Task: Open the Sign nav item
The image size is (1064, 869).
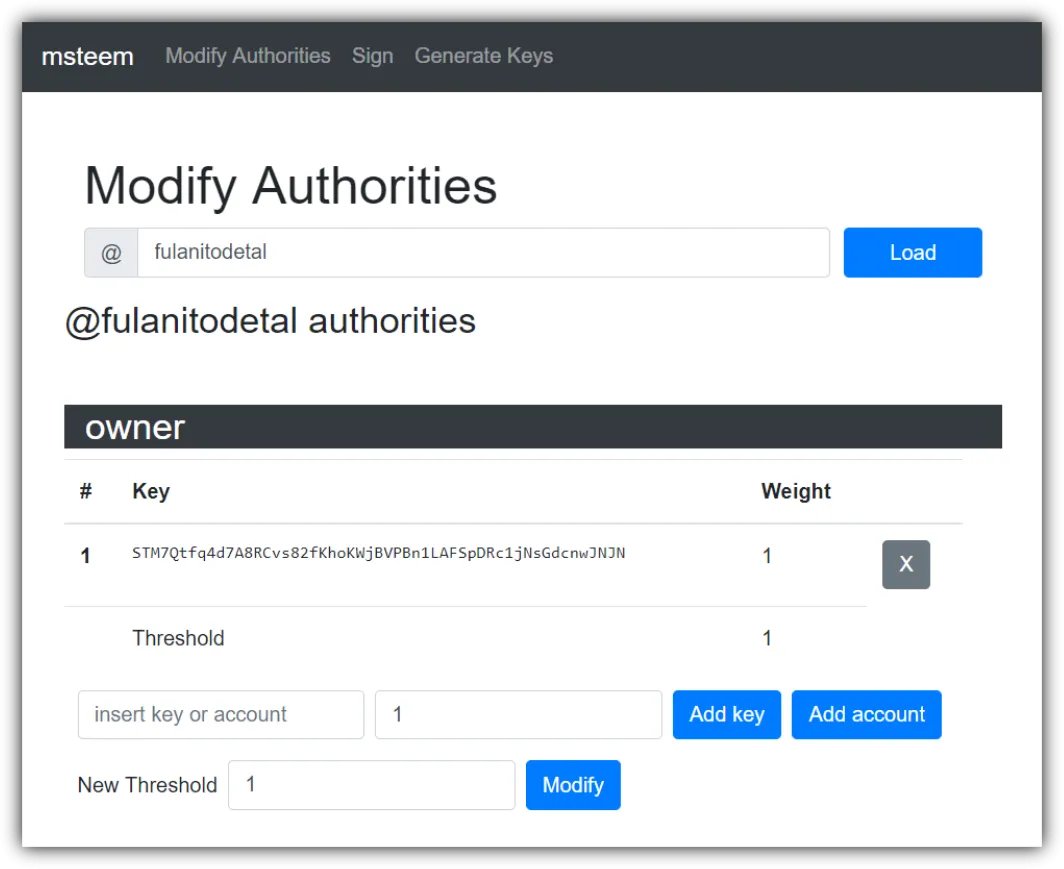Action: [373, 56]
